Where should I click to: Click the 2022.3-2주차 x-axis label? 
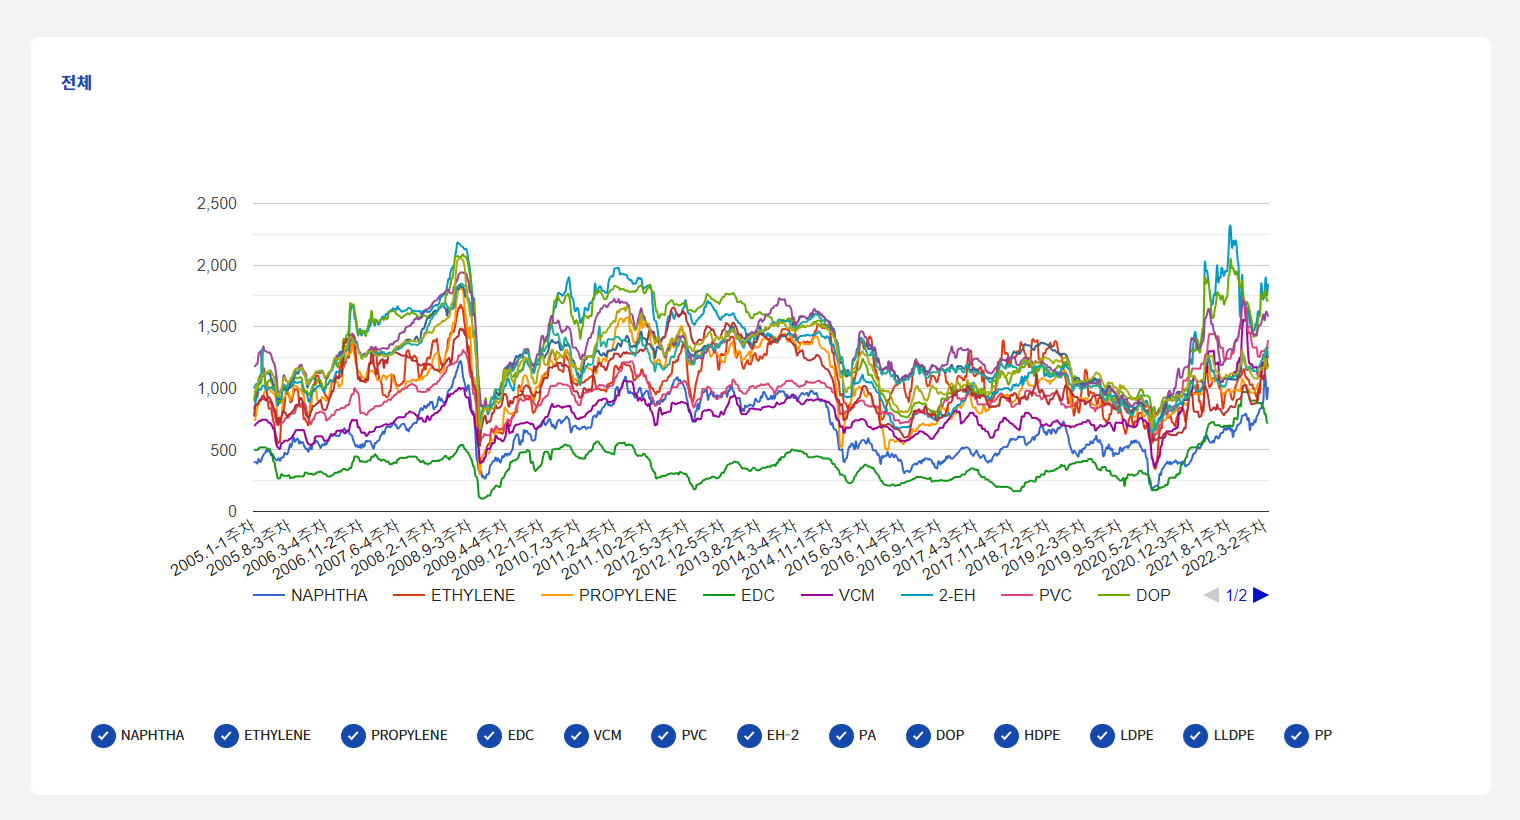(1225, 547)
